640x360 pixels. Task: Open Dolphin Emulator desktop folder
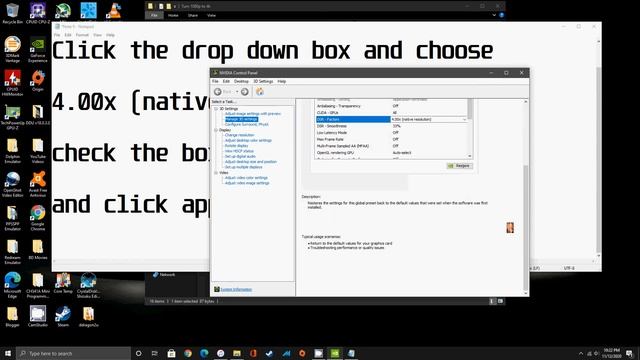pyautogui.click(x=12, y=151)
